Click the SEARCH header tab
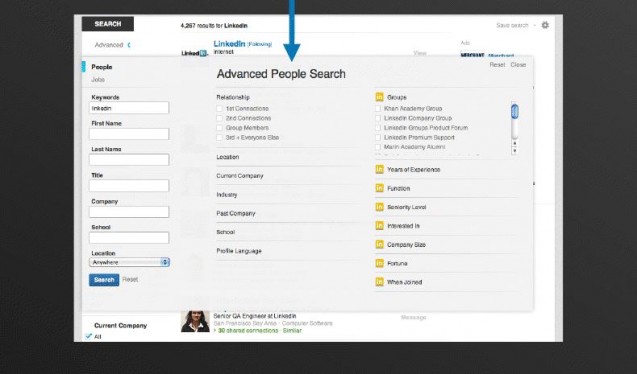 (108, 24)
